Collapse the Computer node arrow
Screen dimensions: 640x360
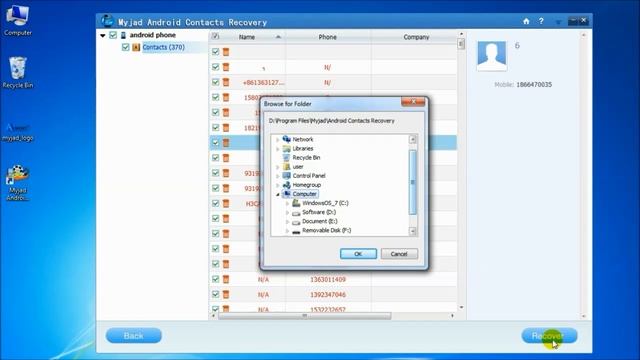coord(278,194)
